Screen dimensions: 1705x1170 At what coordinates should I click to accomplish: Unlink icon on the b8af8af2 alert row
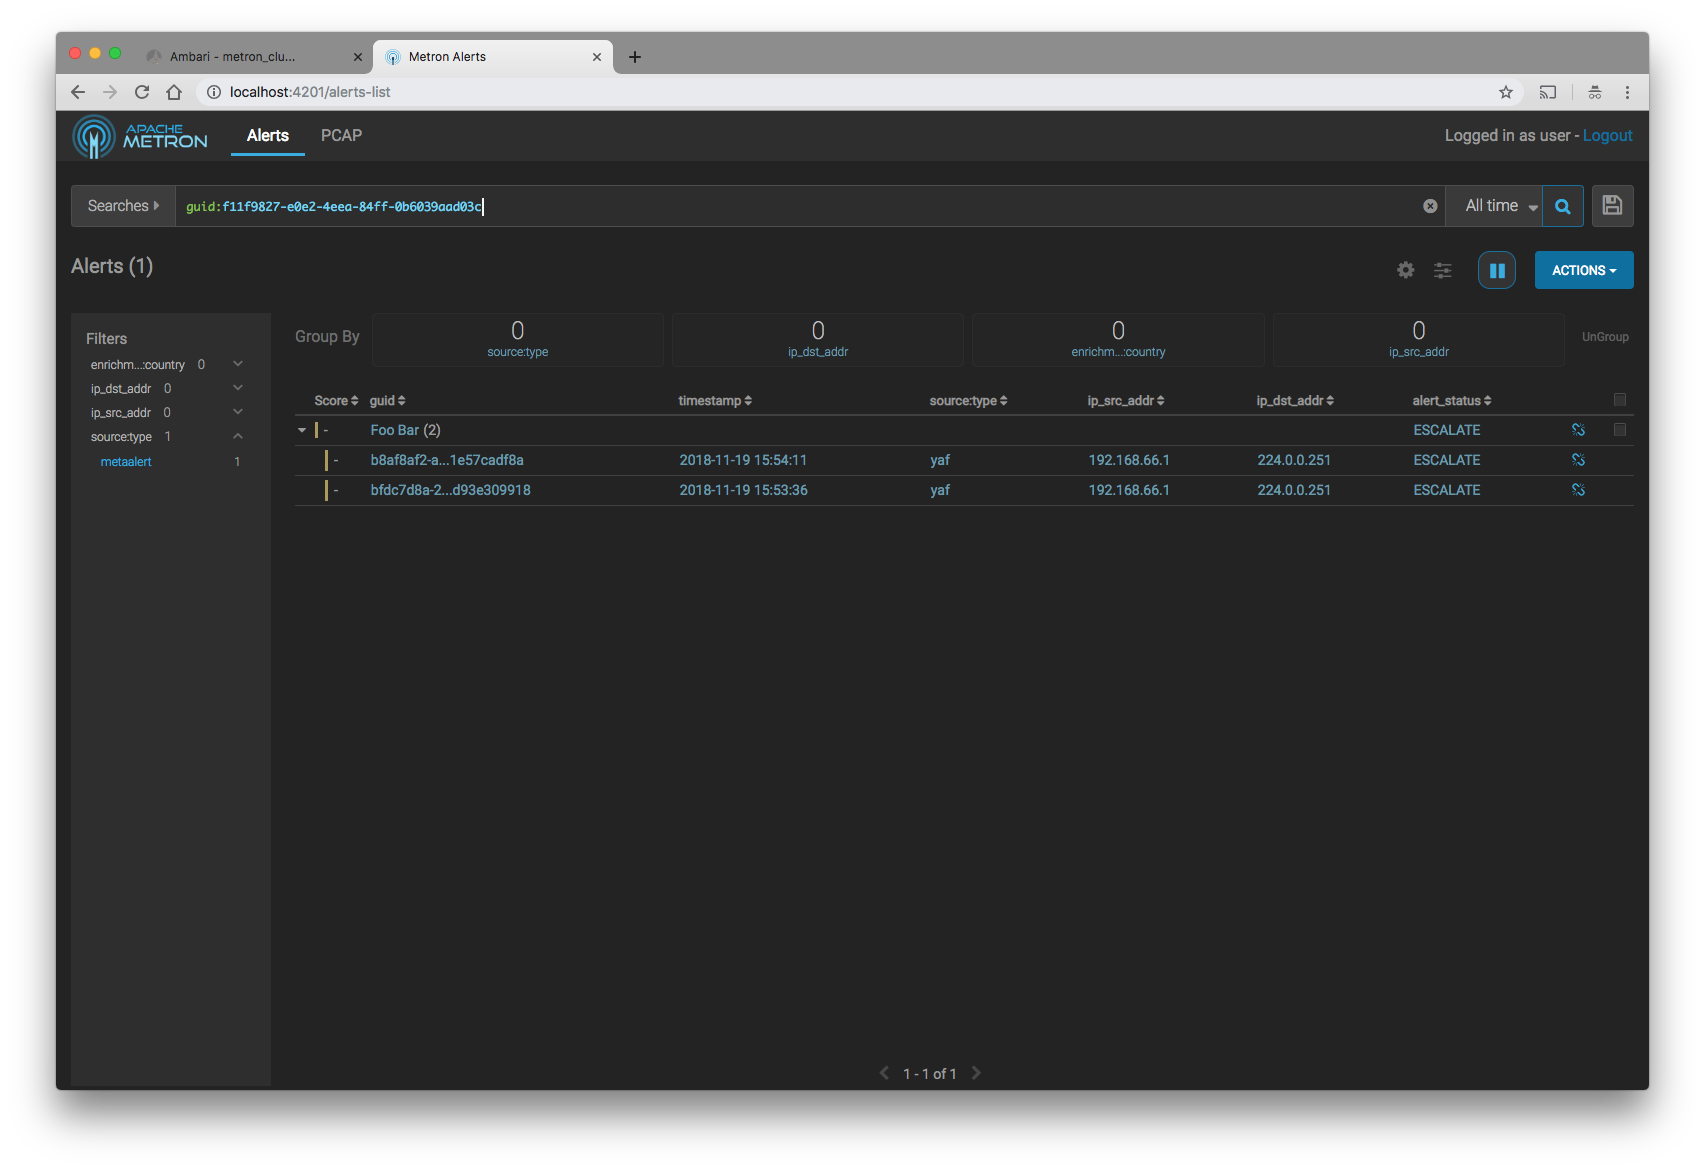pos(1578,460)
